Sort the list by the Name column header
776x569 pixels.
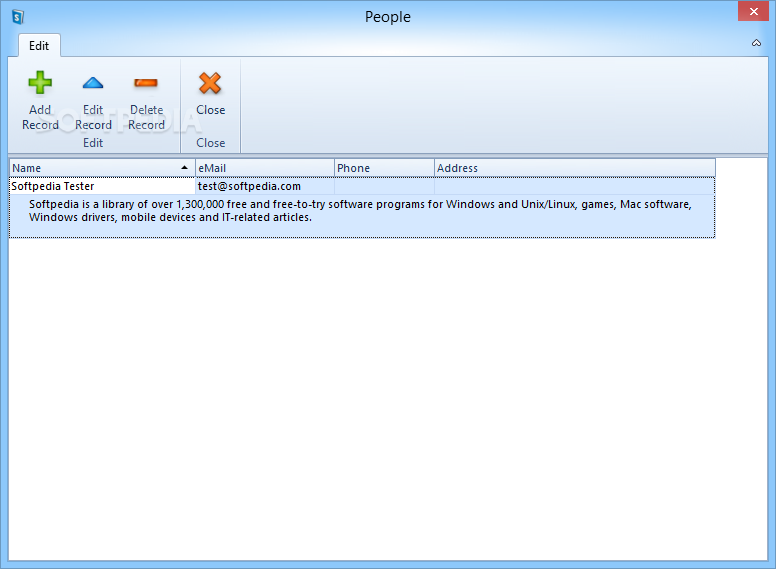[102, 168]
